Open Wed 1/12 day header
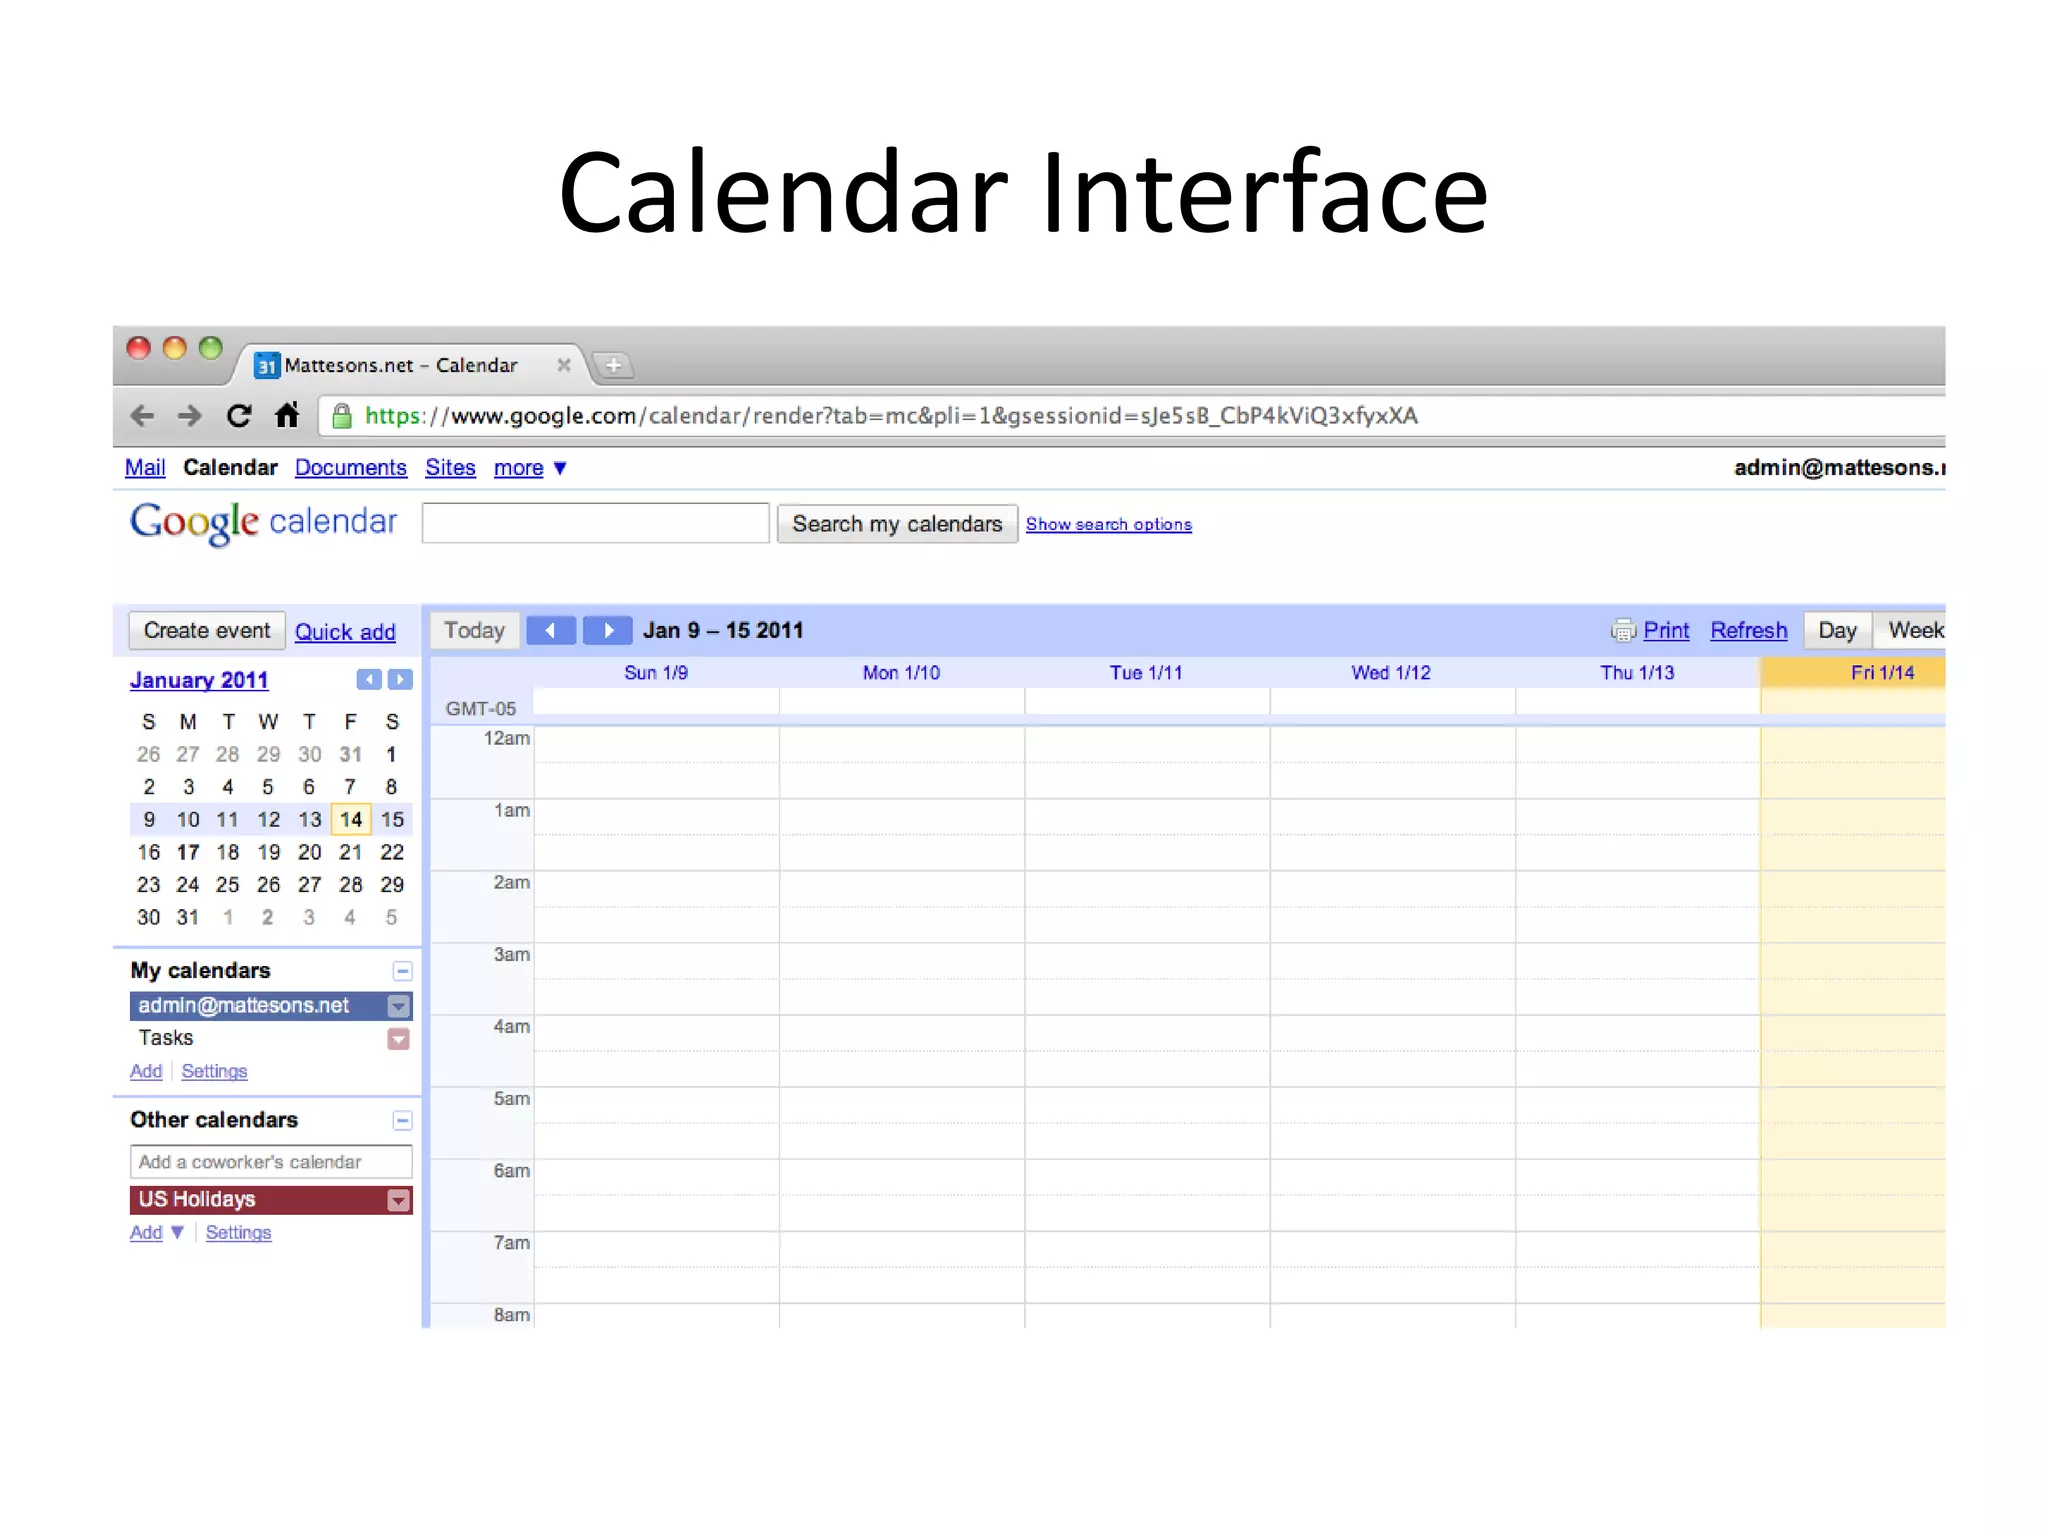This screenshot has width=2048, height=1536. pos(1391,673)
